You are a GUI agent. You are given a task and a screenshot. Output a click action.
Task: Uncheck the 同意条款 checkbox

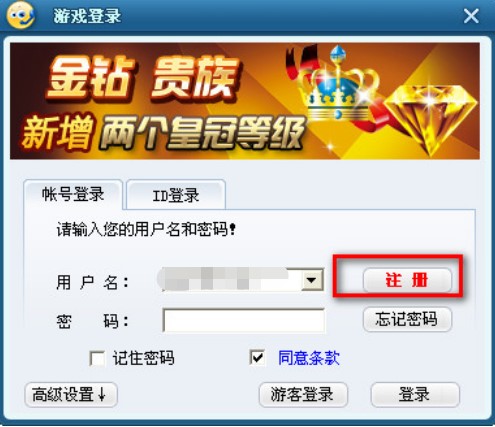point(257,358)
